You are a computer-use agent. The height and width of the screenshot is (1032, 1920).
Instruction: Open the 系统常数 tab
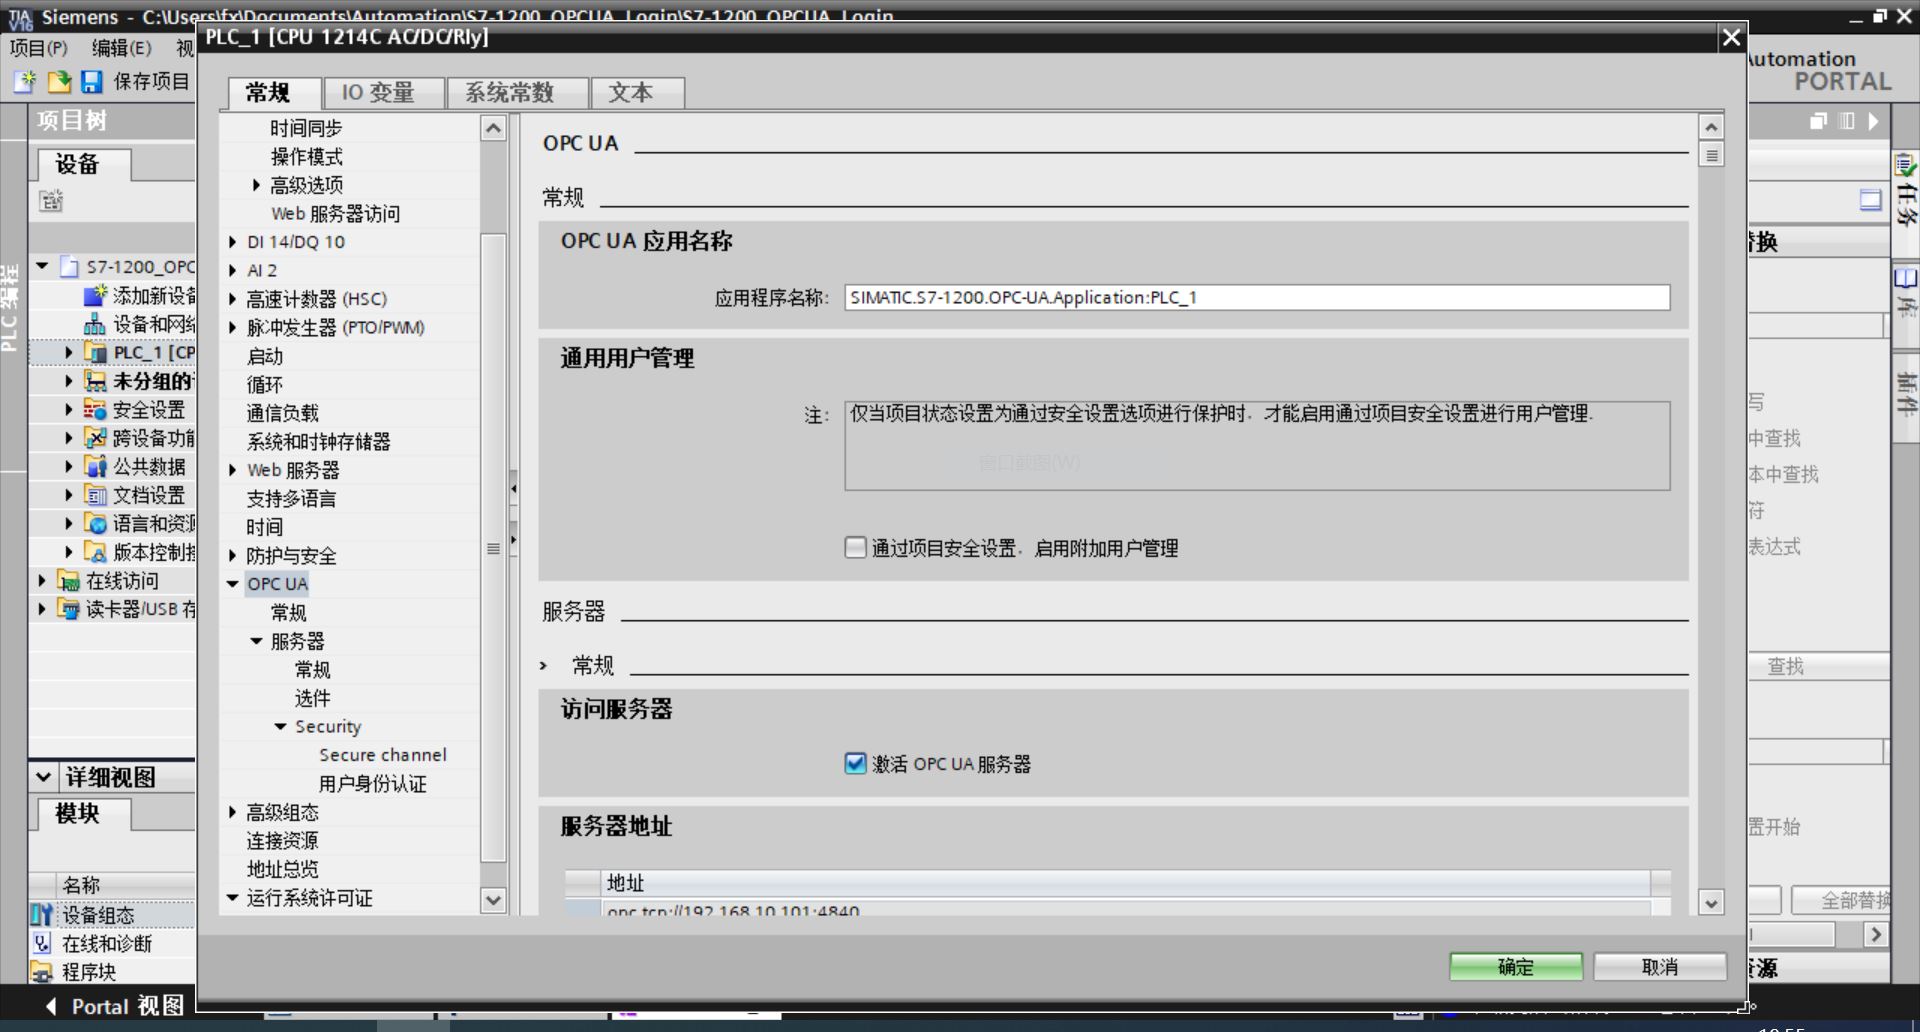click(513, 92)
